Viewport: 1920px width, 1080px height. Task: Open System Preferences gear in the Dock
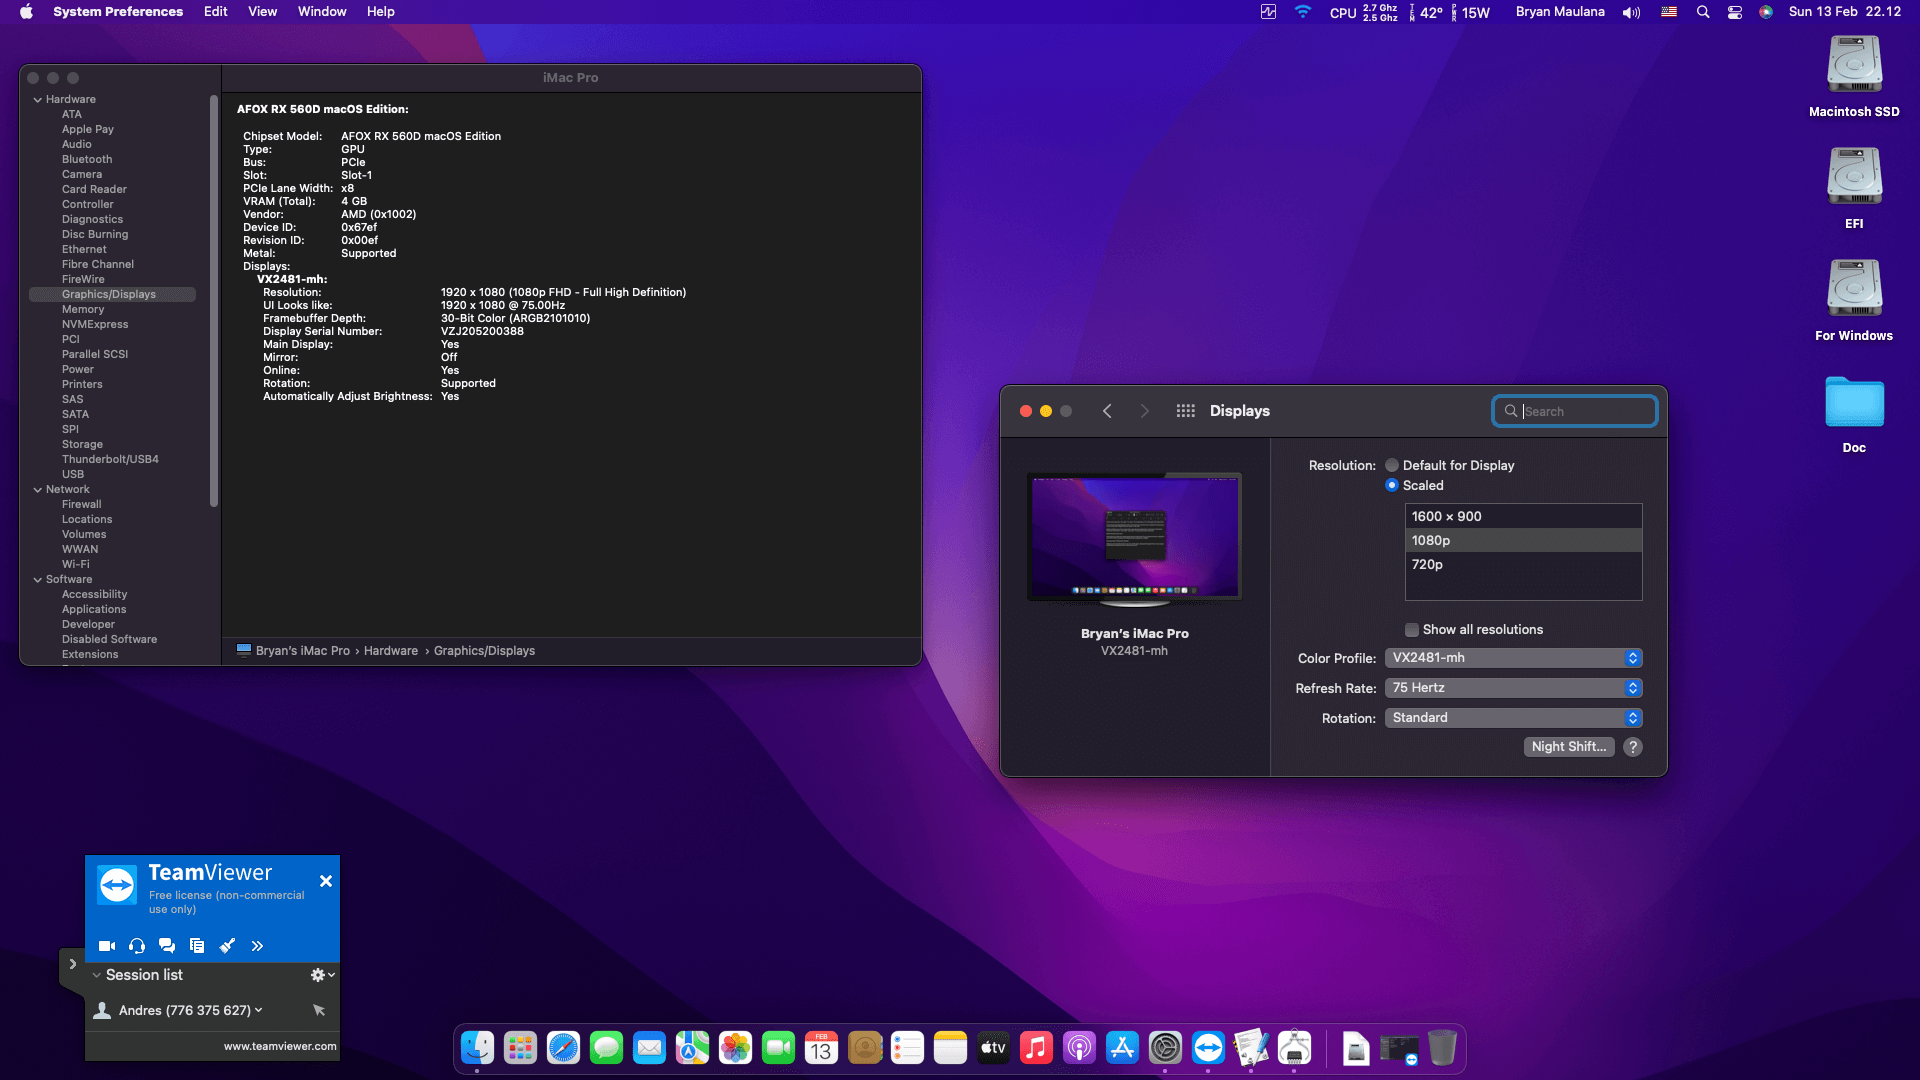pos(1165,1048)
